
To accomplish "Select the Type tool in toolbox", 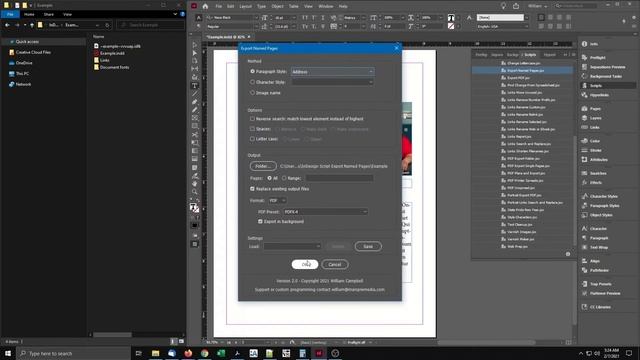I will pos(195,86).
